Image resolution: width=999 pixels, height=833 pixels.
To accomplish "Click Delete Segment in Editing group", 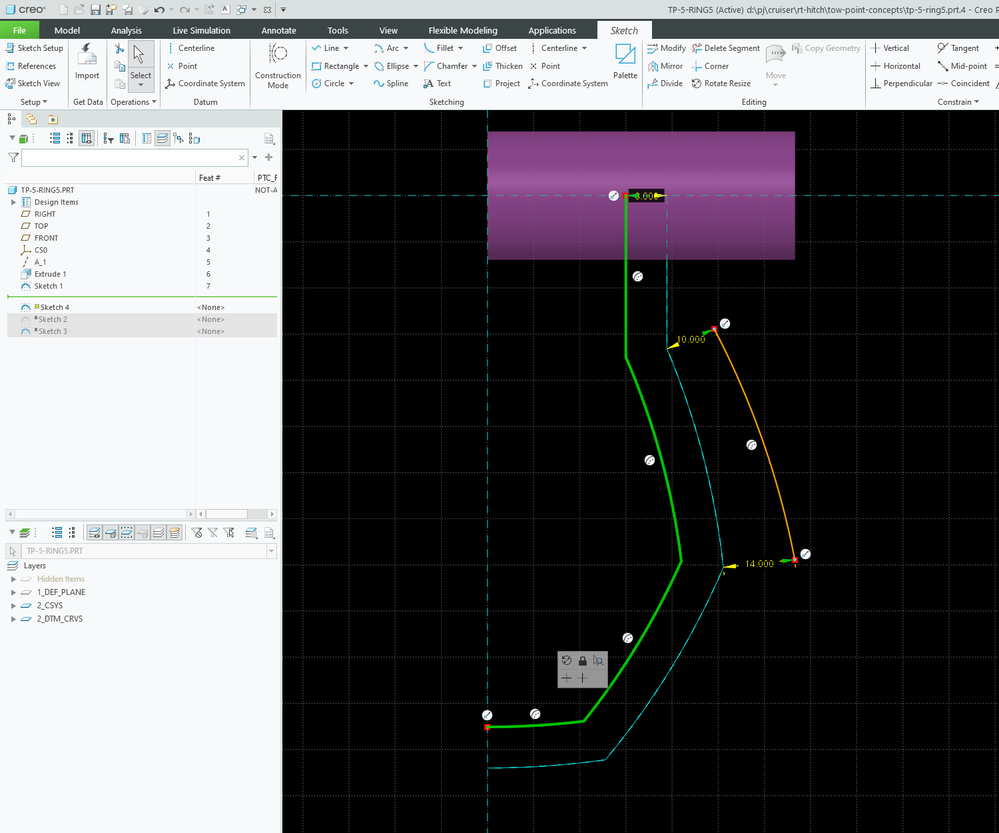I will pos(725,48).
